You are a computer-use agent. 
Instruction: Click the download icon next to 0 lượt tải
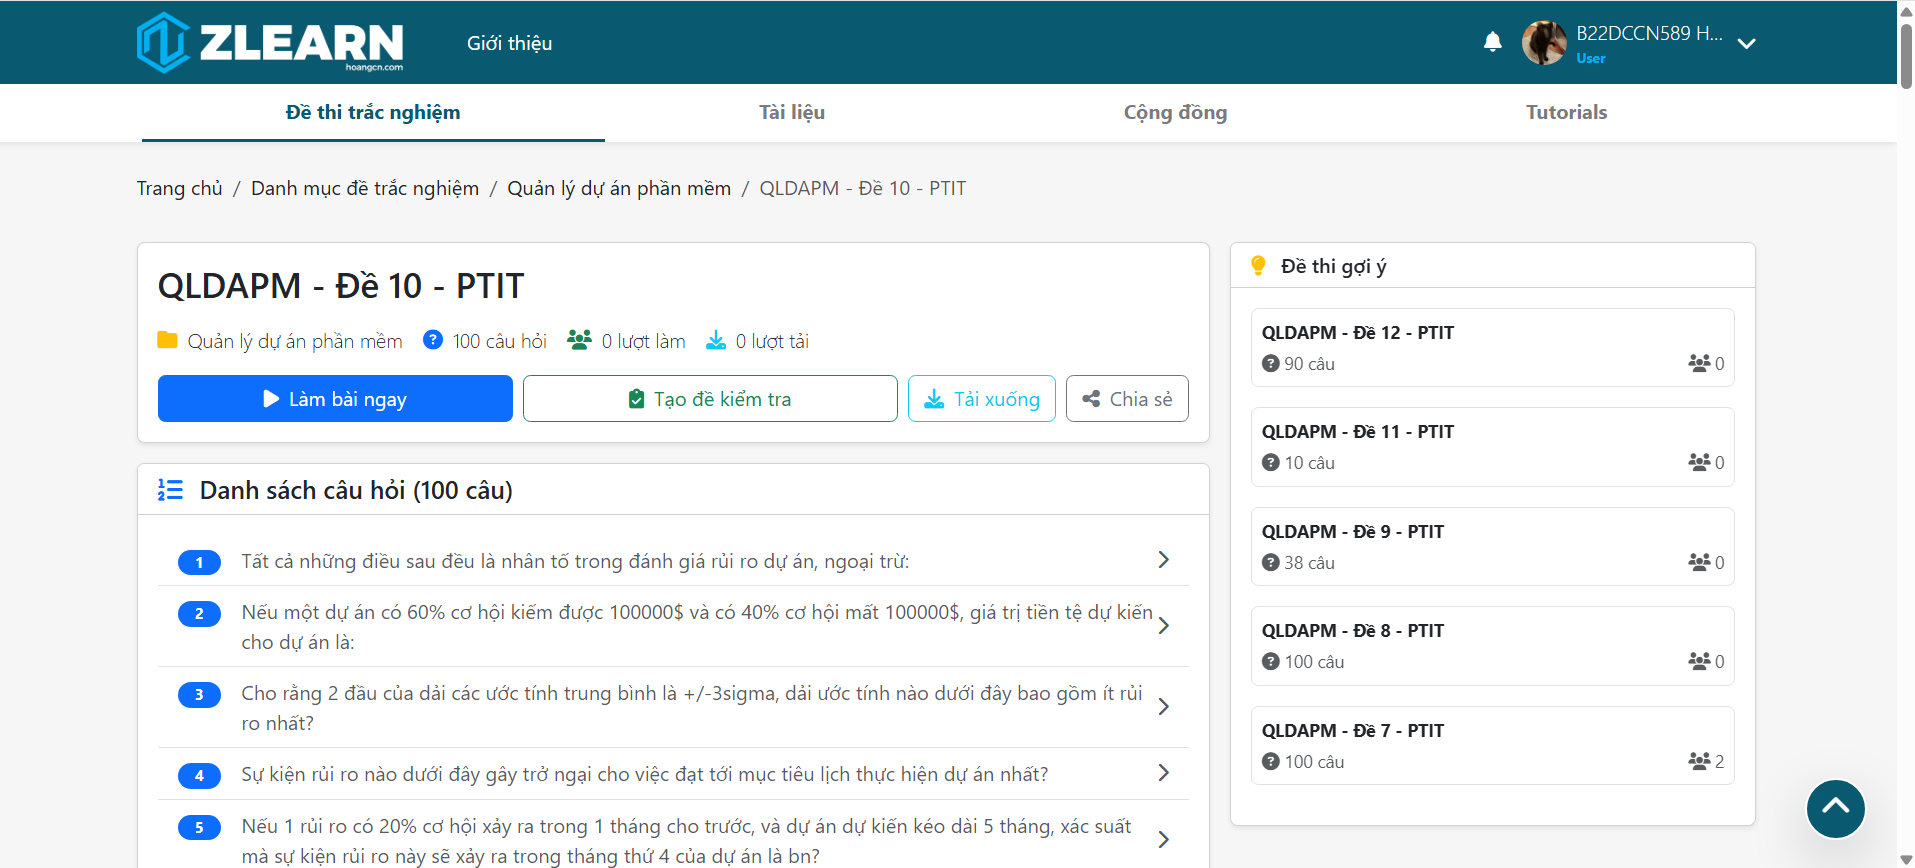716,341
